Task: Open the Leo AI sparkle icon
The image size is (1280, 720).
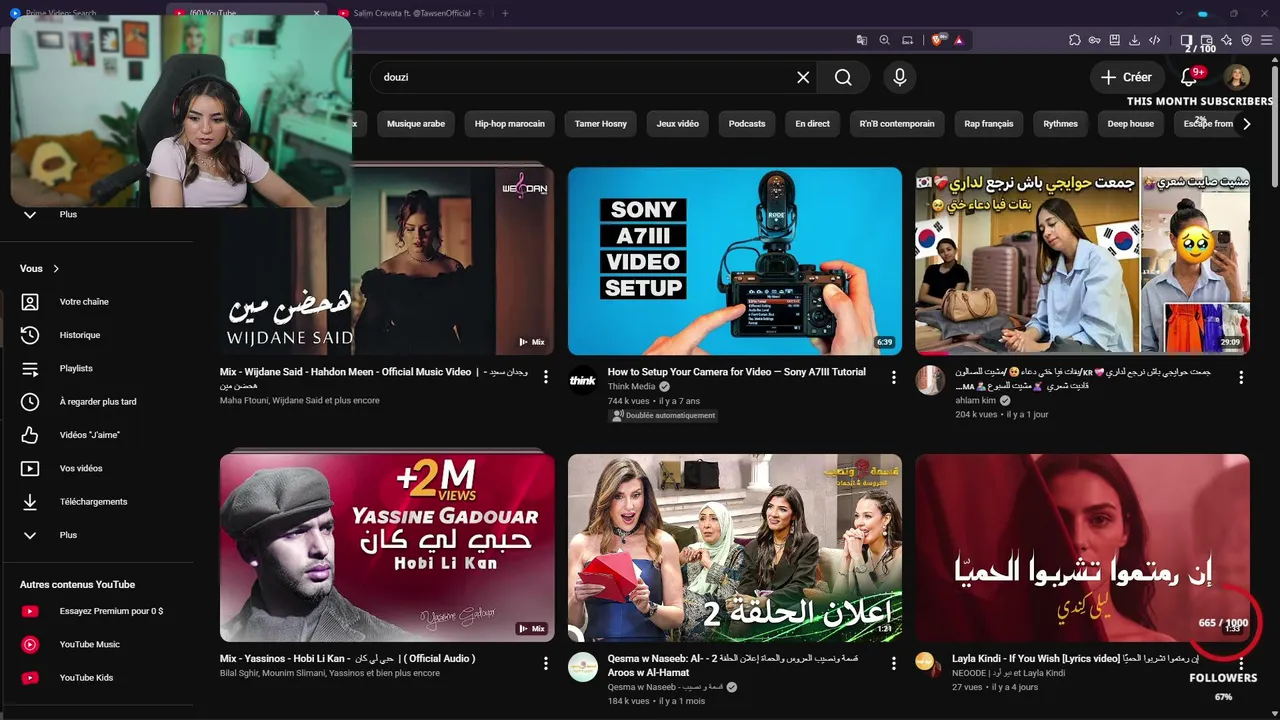Action: (x=1227, y=40)
